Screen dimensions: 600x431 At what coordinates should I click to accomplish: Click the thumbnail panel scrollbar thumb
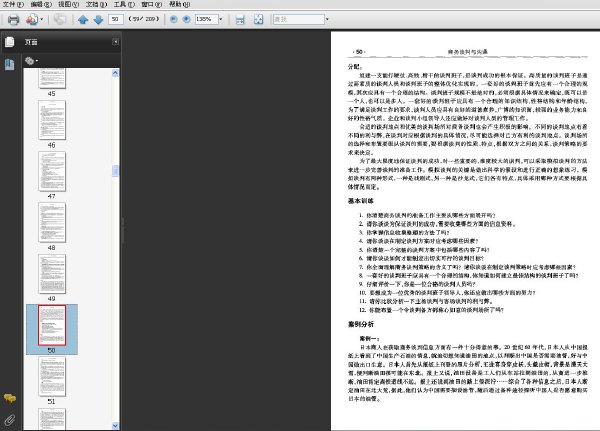pyautogui.click(x=115, y=171)
